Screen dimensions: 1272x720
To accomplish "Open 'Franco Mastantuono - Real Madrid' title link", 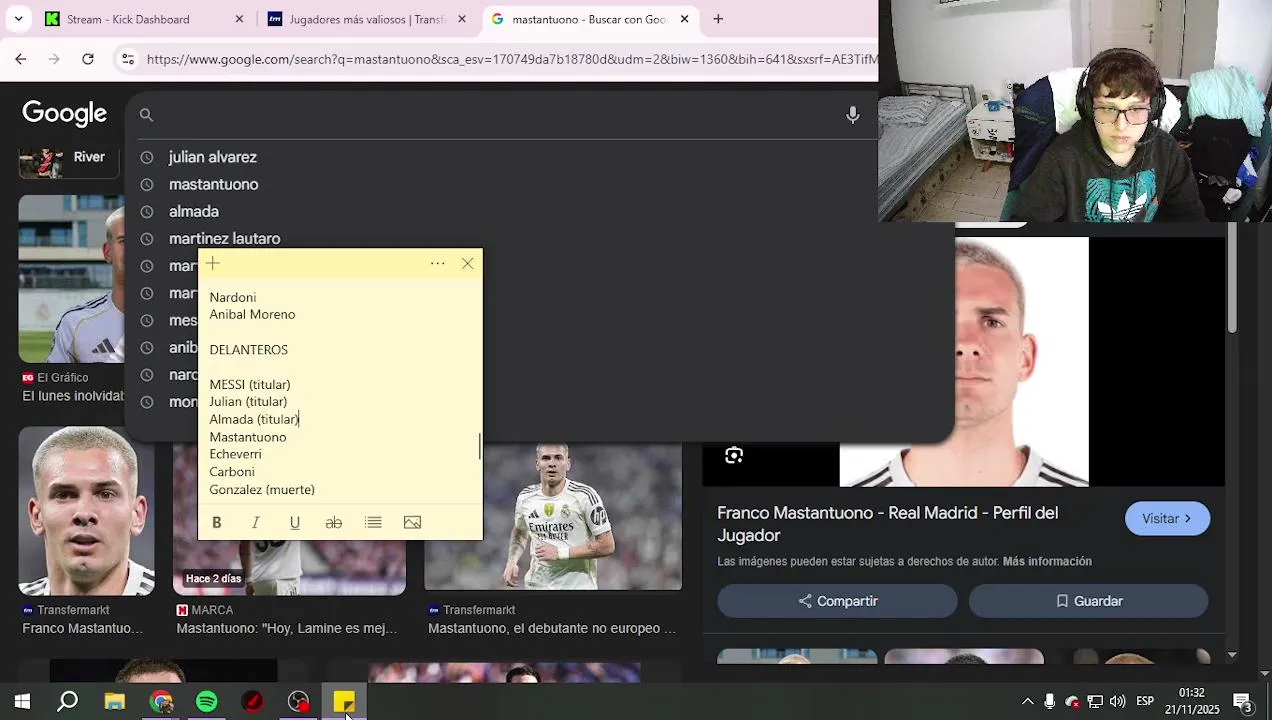I will click(x=887, y=524).
